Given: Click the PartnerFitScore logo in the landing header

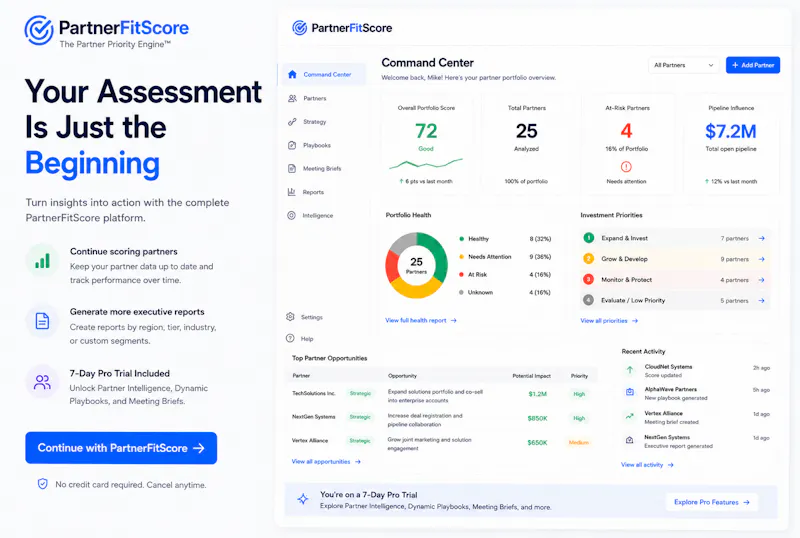Looking at the screenshot, I should (107, 31).
